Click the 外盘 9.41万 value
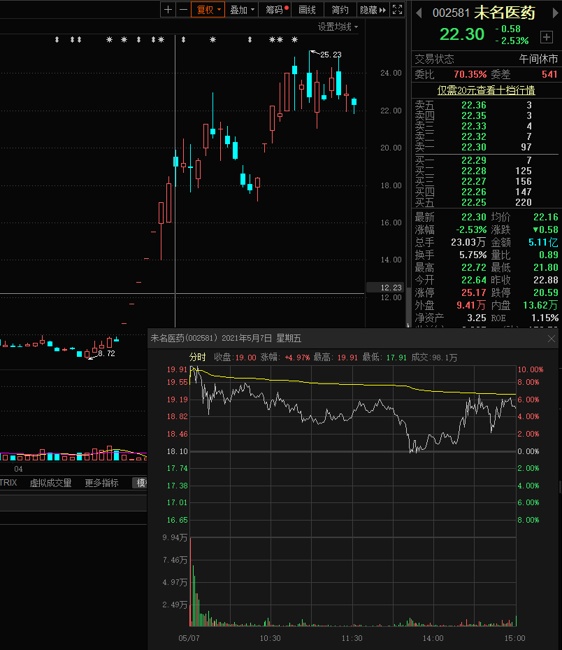This screenshot has width=562, height=650. (x=471, y=306)
